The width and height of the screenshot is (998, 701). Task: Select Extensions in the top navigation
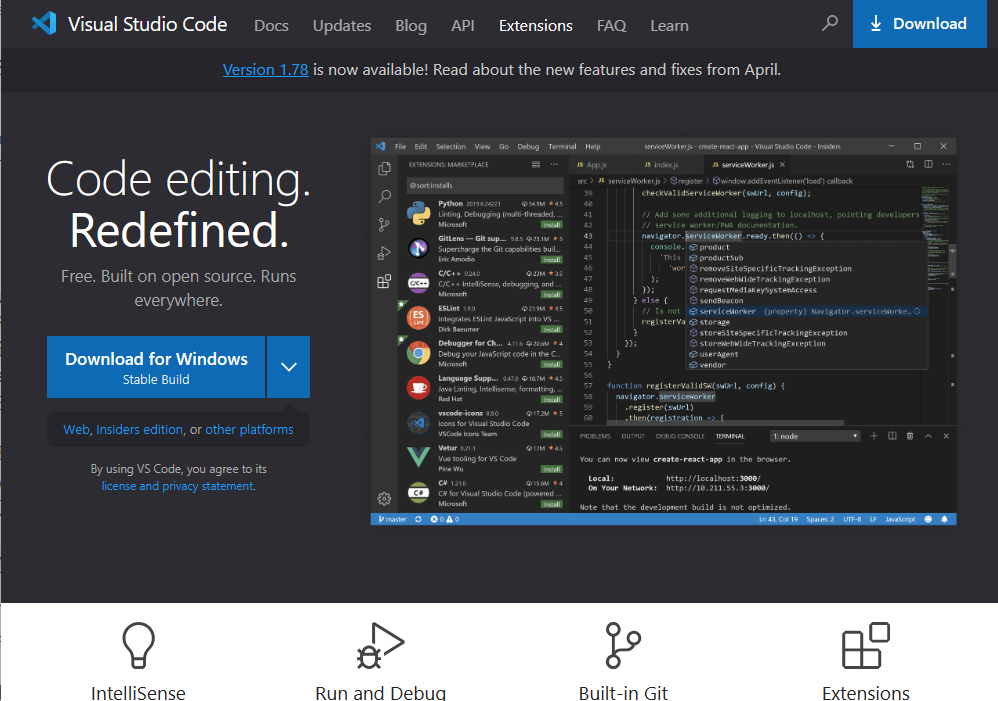[536, 25]
